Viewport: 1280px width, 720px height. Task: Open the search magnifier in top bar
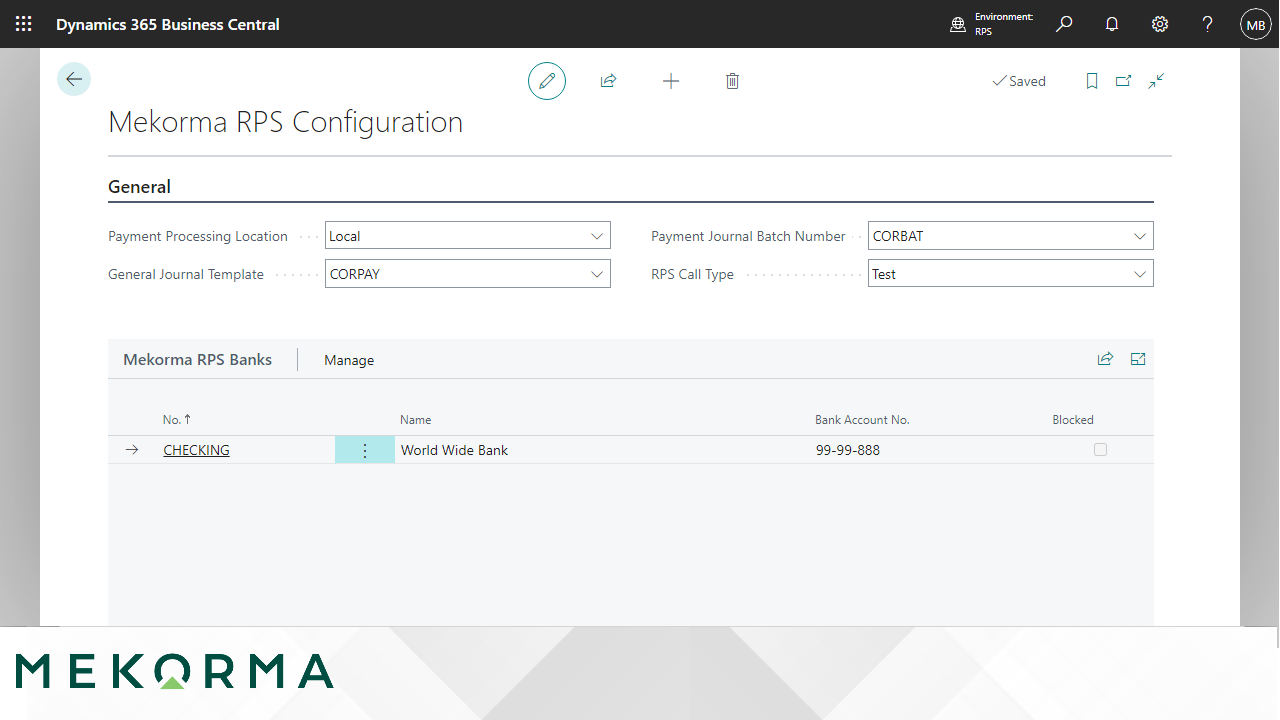coord(1064,24)
